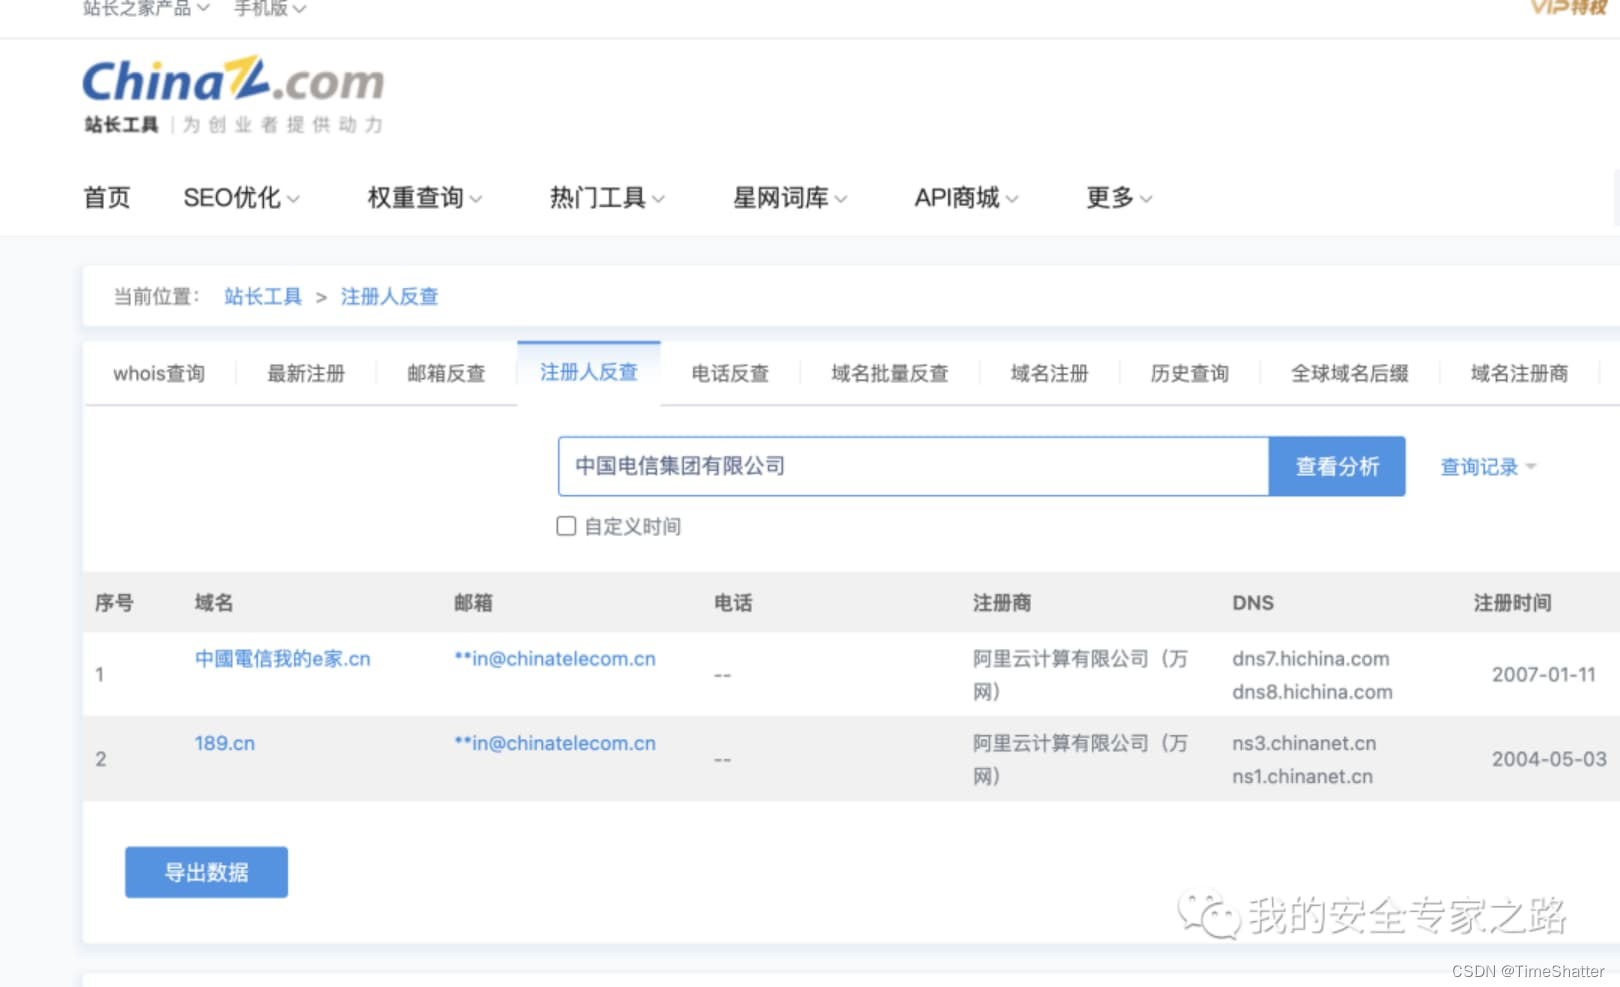Click registrar 阿里云计算有限公司 in 189.cn row

[1080, 759]
